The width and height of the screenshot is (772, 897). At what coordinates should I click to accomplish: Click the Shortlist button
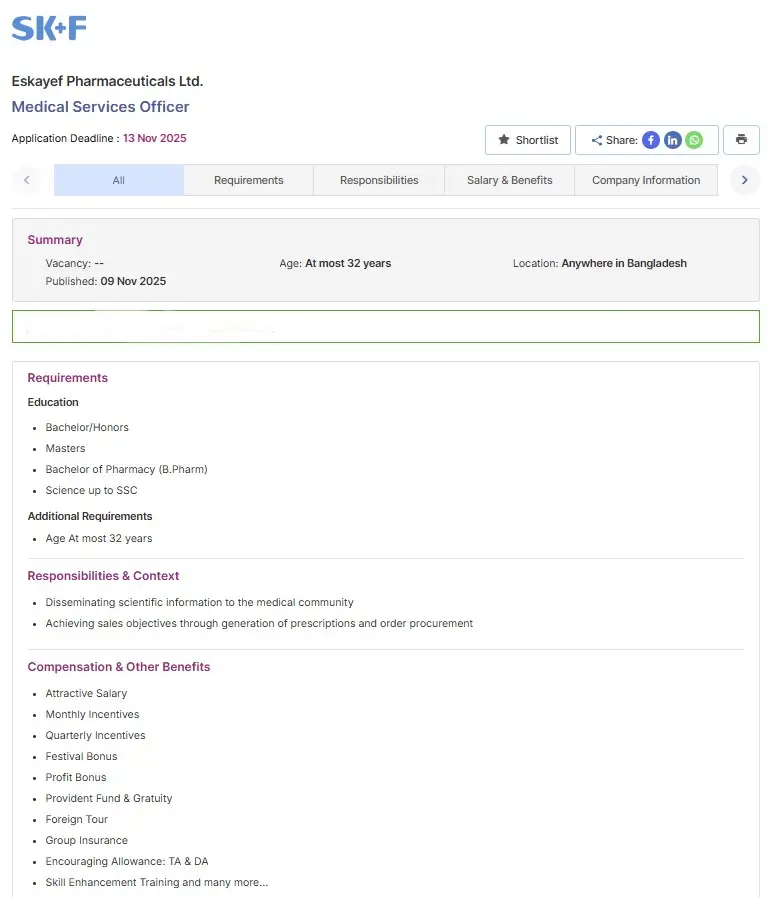(528, 140)
